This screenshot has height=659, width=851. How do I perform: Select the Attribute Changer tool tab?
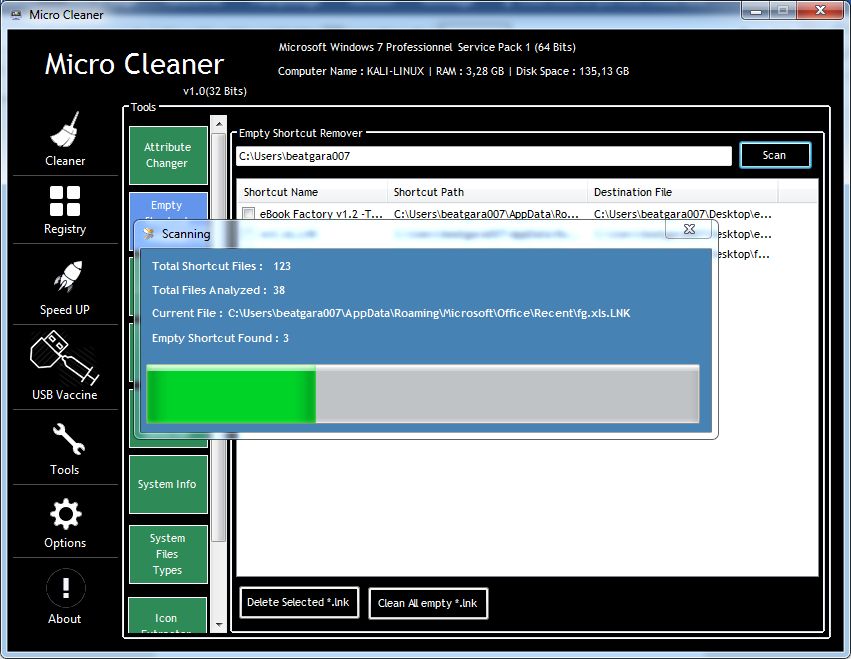[167, 155]
